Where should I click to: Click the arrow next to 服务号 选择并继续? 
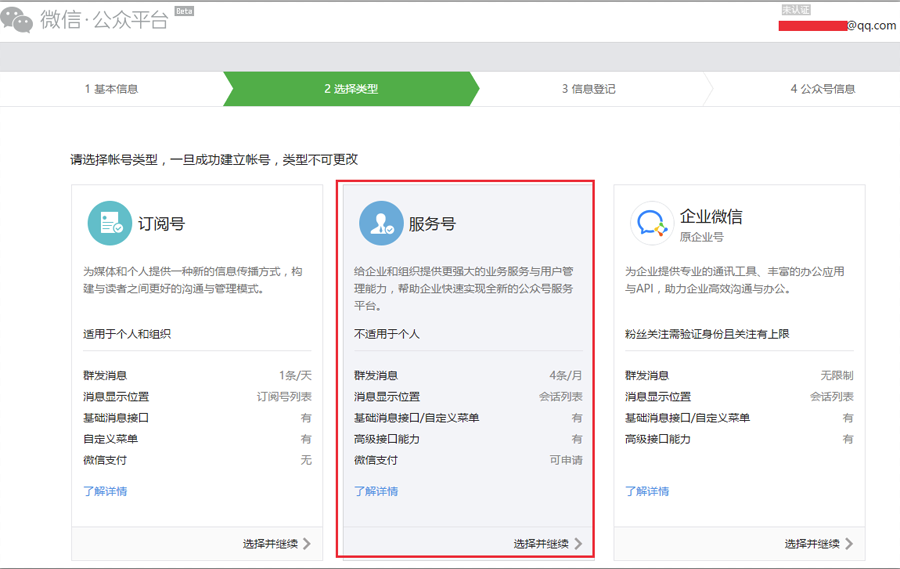coord(578,544)
